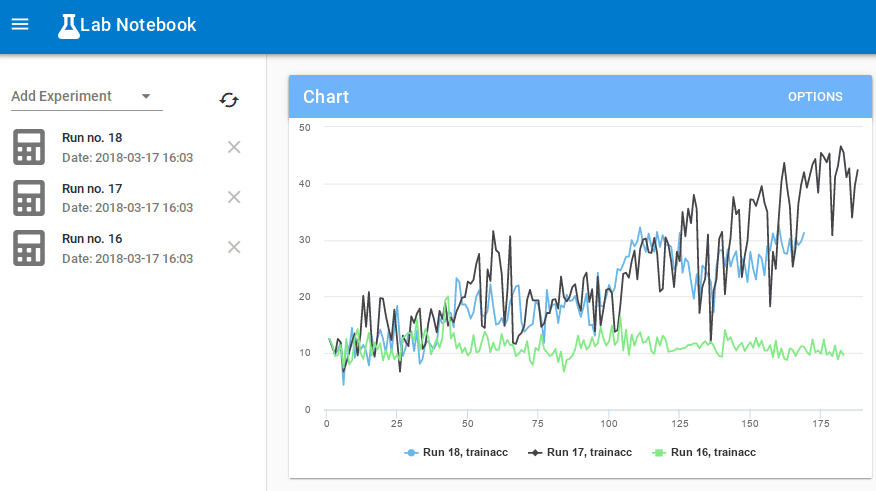Toggle Run 18 trainacc series in legend
This screenshot has height=491, width=876.
click(456, 452)
